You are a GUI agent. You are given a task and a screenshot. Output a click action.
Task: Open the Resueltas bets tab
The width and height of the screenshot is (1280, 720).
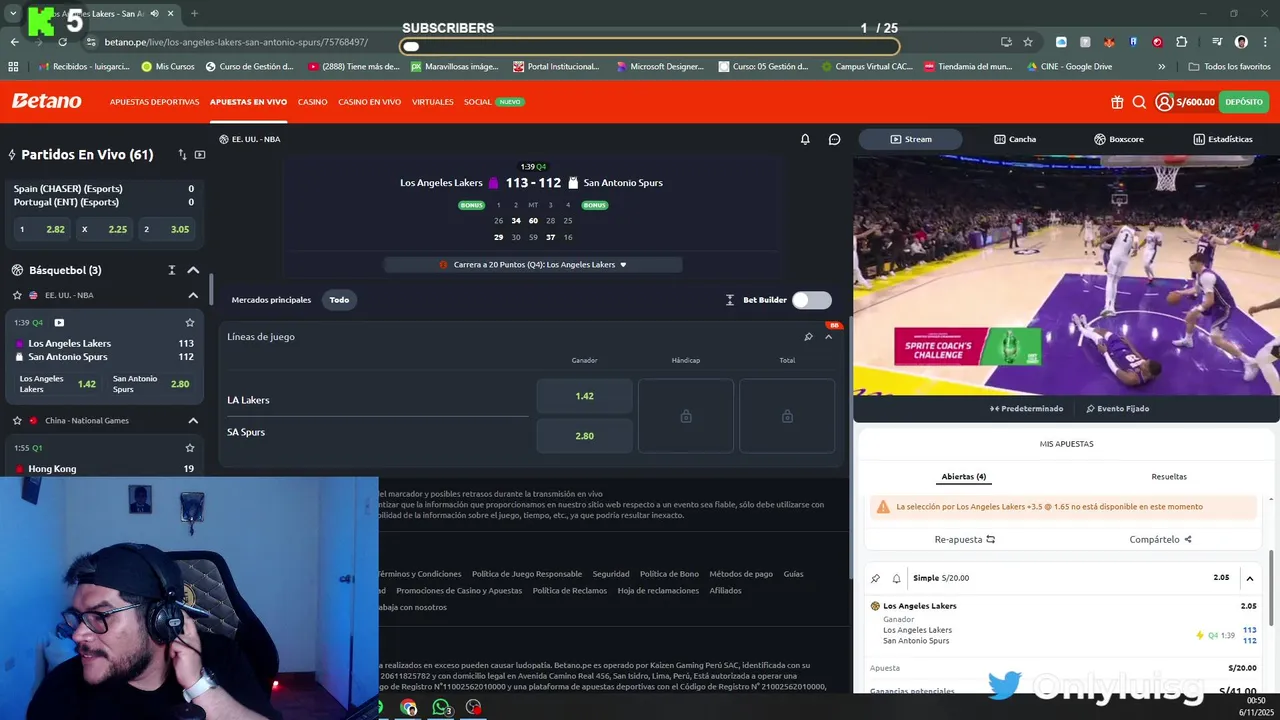point(1169,477)
